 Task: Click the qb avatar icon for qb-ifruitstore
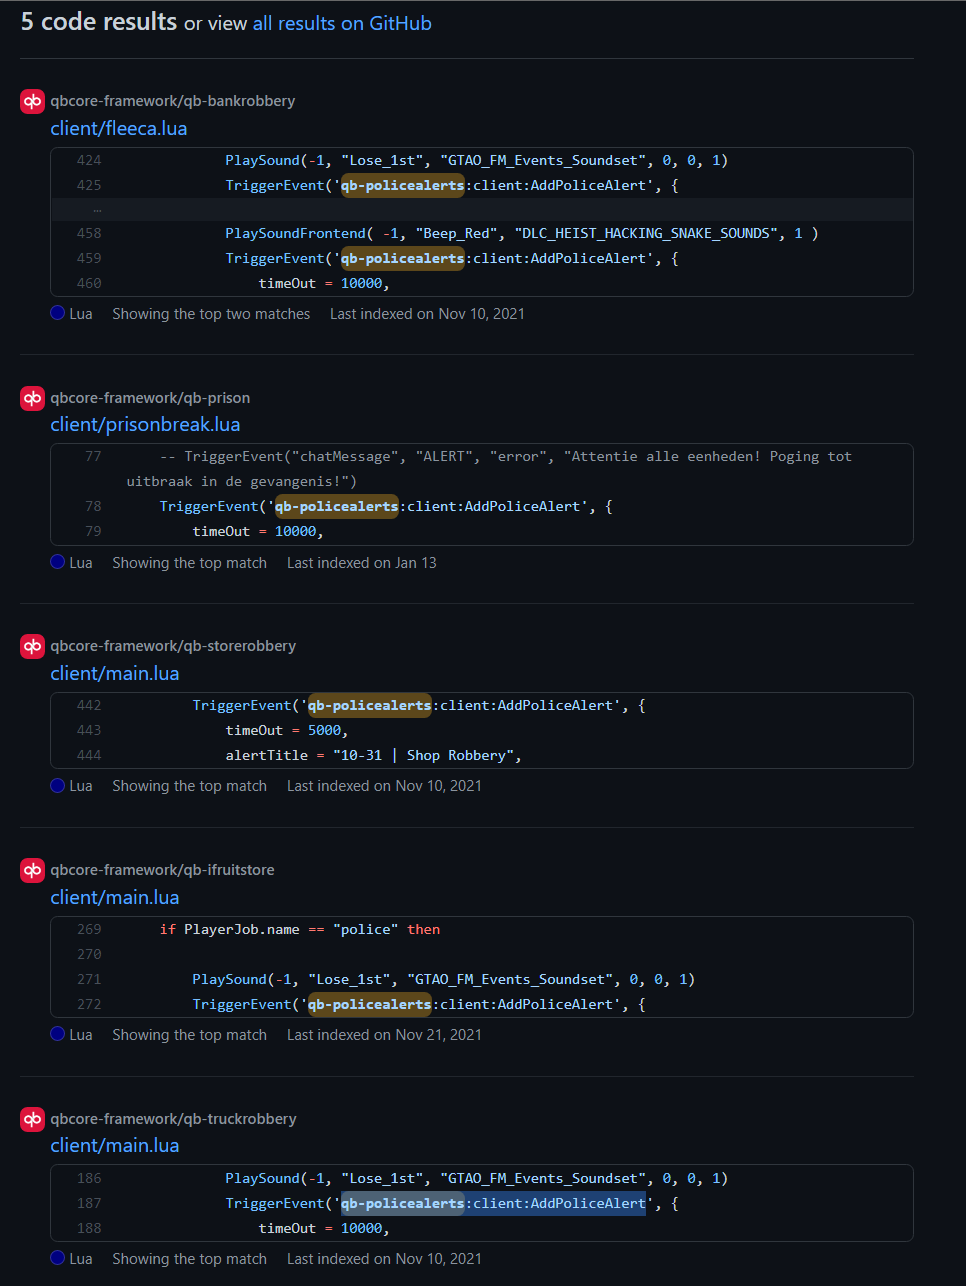[31, 869]
